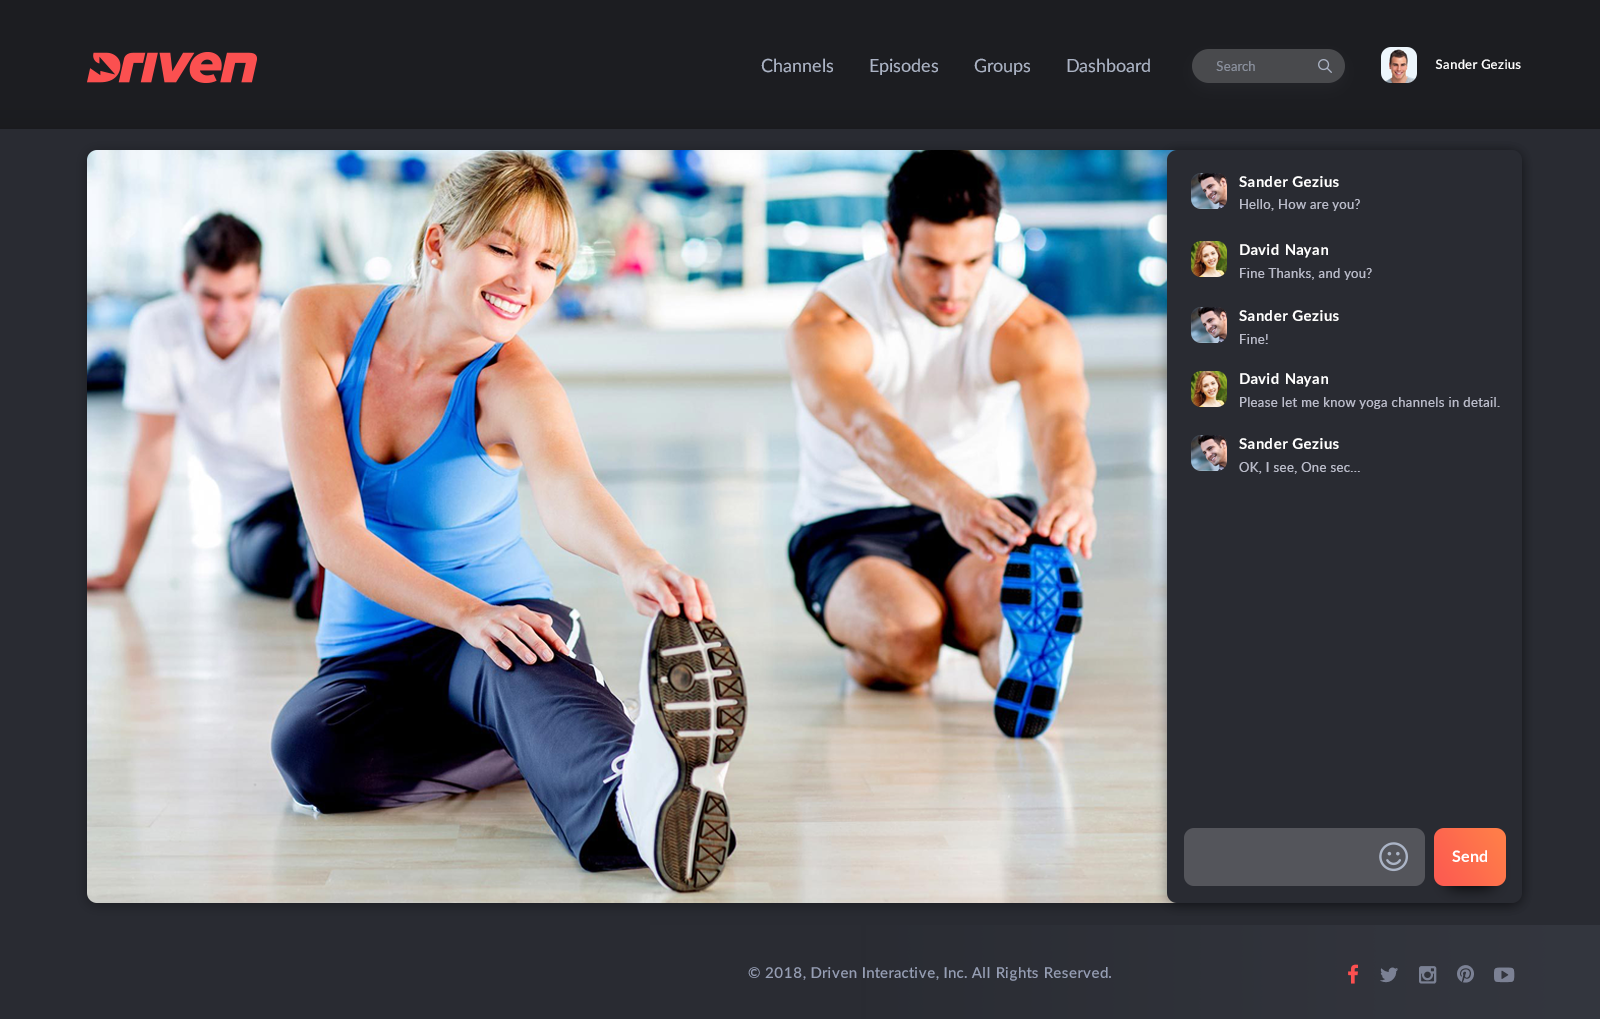Screen dimensions: 1600x1019
Task: Click the Sander Gezius username in header
Action: point(1477,65)
